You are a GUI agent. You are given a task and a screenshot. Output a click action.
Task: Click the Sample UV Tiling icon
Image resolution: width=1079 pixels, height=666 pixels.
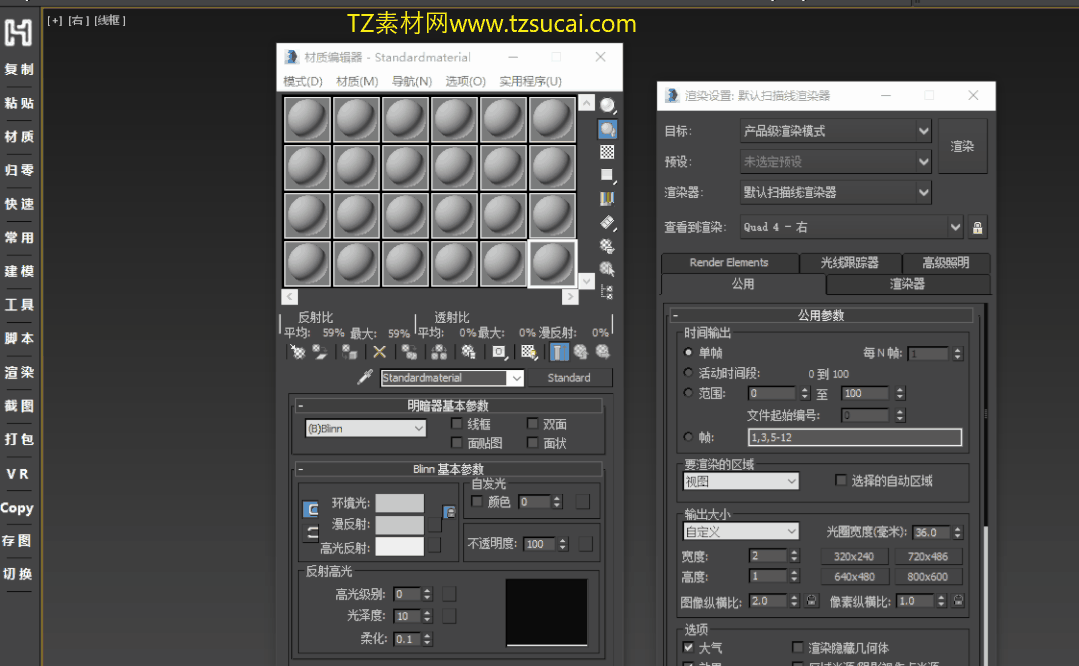pyautogui.click(x=607, y=175)
